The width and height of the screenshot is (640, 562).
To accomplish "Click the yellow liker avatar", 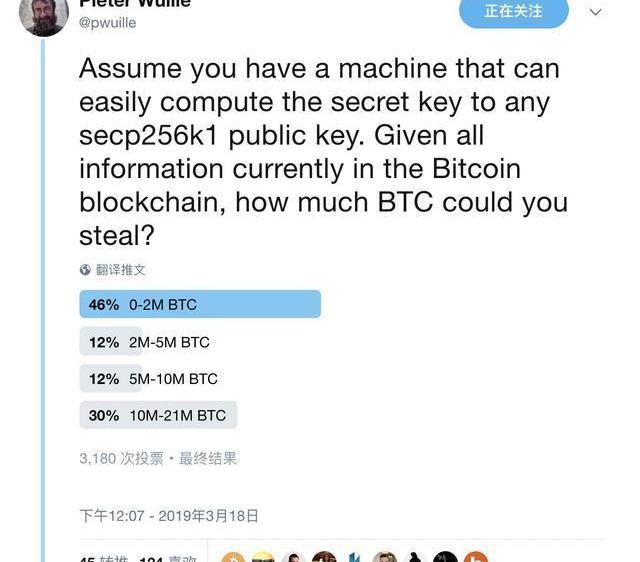I will (263, 557).
